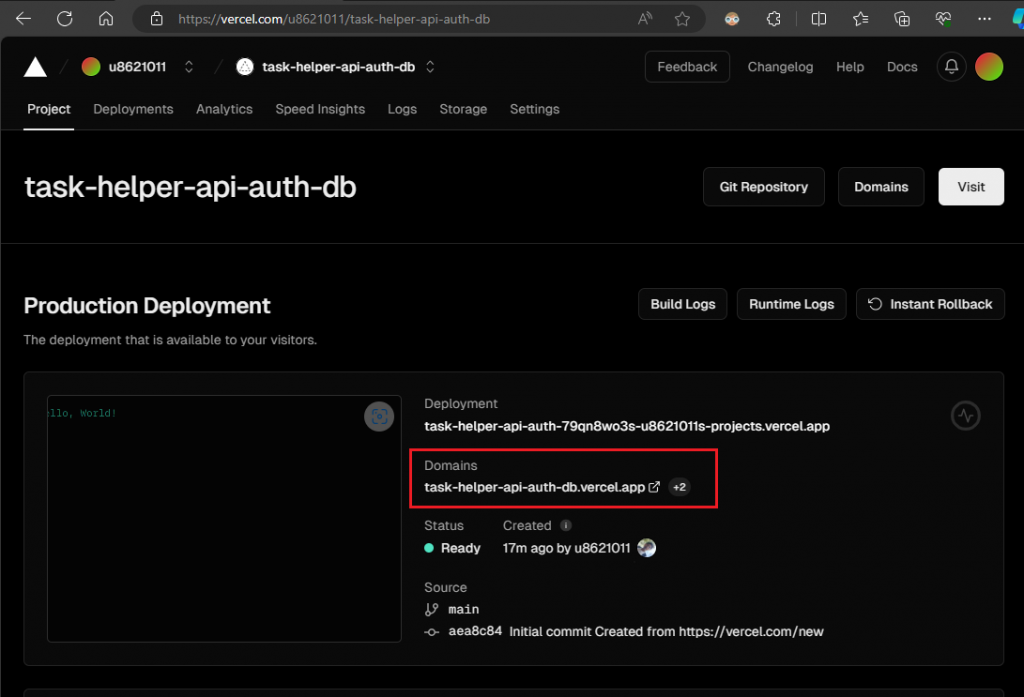Open task-helper-api-auth-db.vercel.app domain link
This screenshot has height=697, width=1024.
pos(534,487)
